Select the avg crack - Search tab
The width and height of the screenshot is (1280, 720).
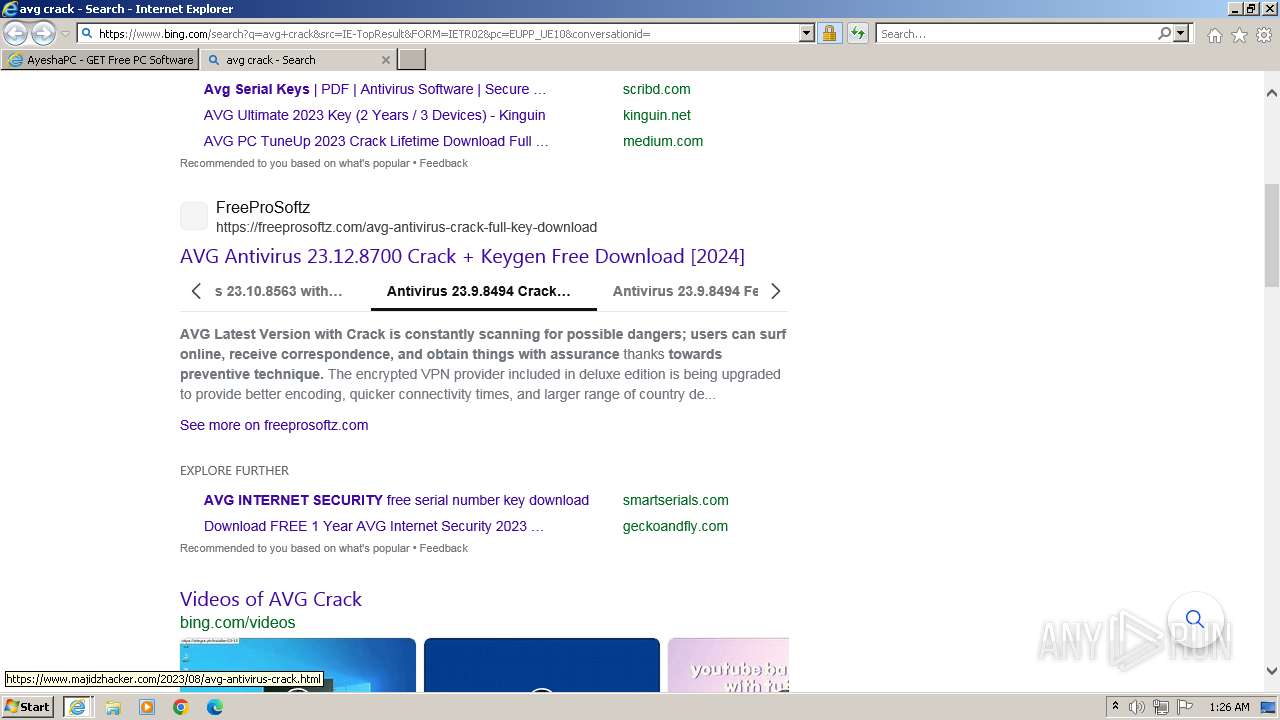289,60
